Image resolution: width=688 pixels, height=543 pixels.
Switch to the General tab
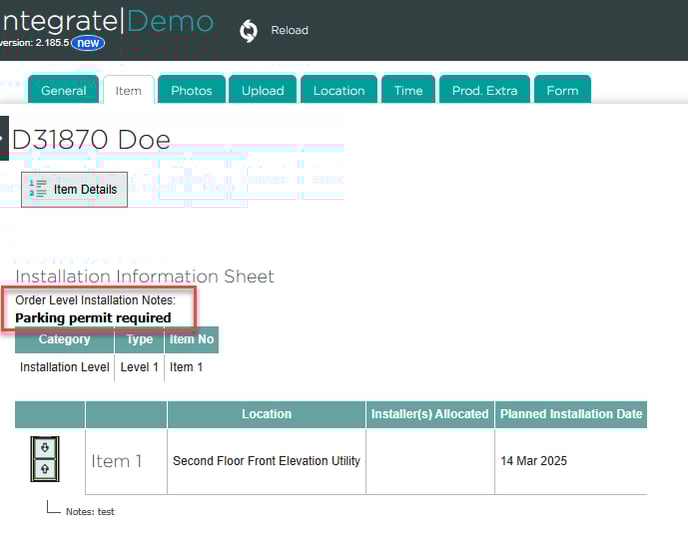[x=63, y=90]
